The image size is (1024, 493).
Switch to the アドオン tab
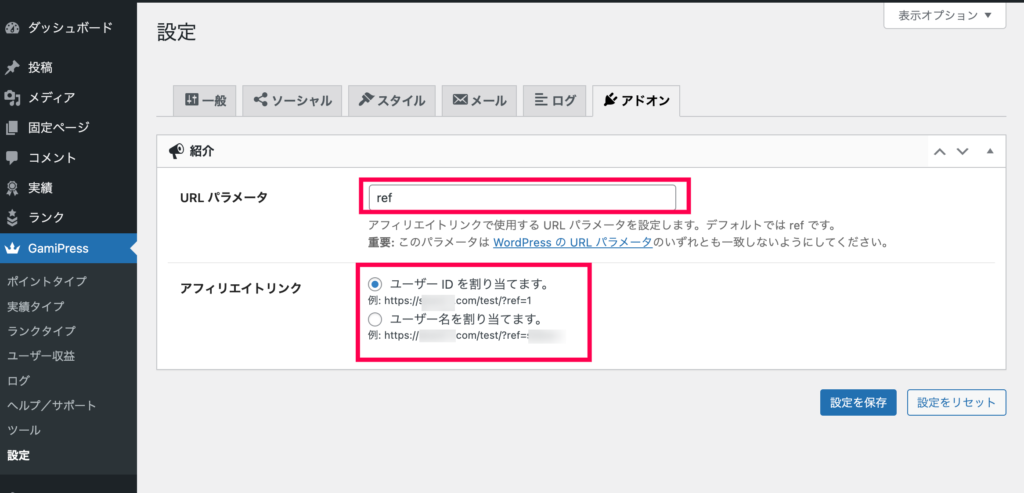[636, 101]
